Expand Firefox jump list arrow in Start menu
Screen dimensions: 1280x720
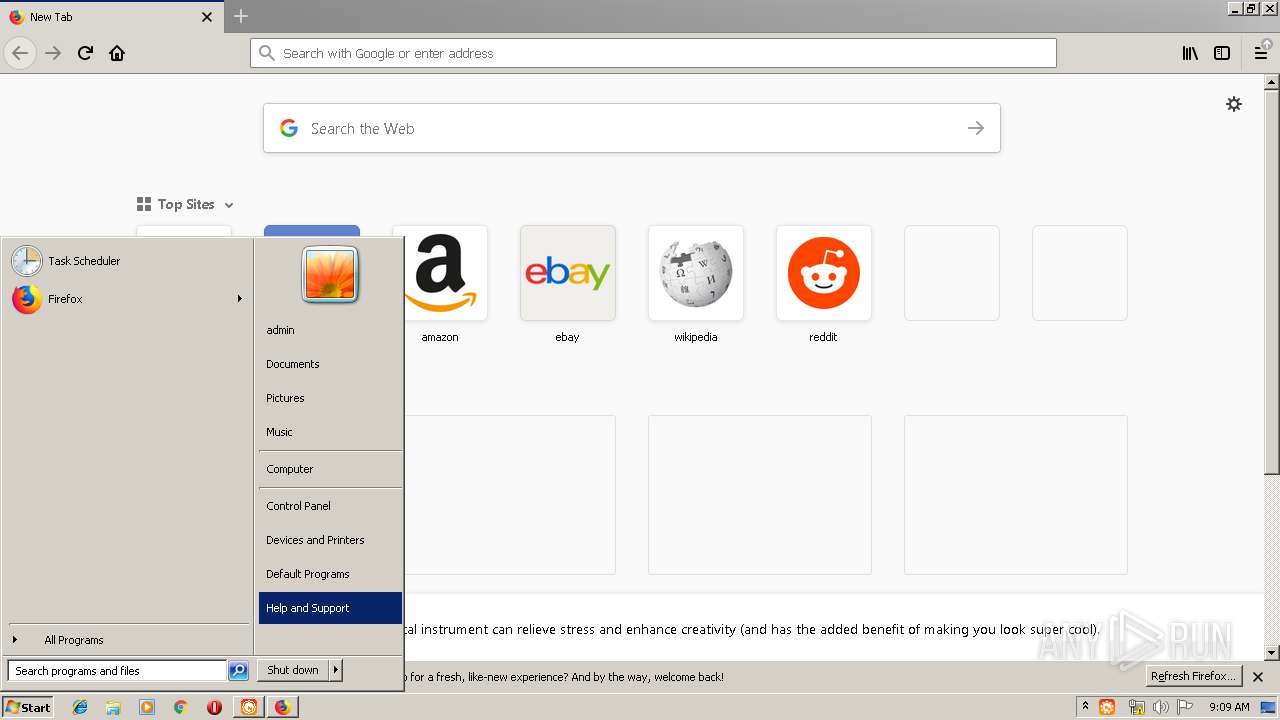point(240,299)
